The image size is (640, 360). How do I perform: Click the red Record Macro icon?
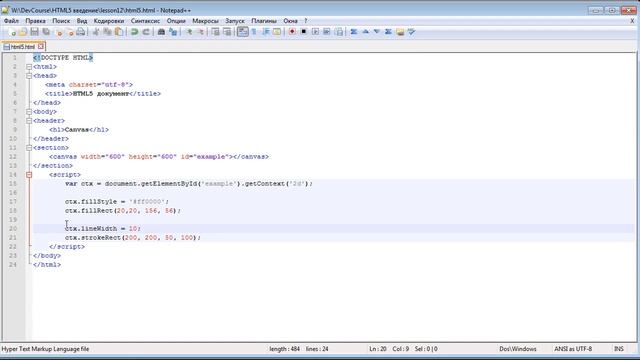click(292, 32)
